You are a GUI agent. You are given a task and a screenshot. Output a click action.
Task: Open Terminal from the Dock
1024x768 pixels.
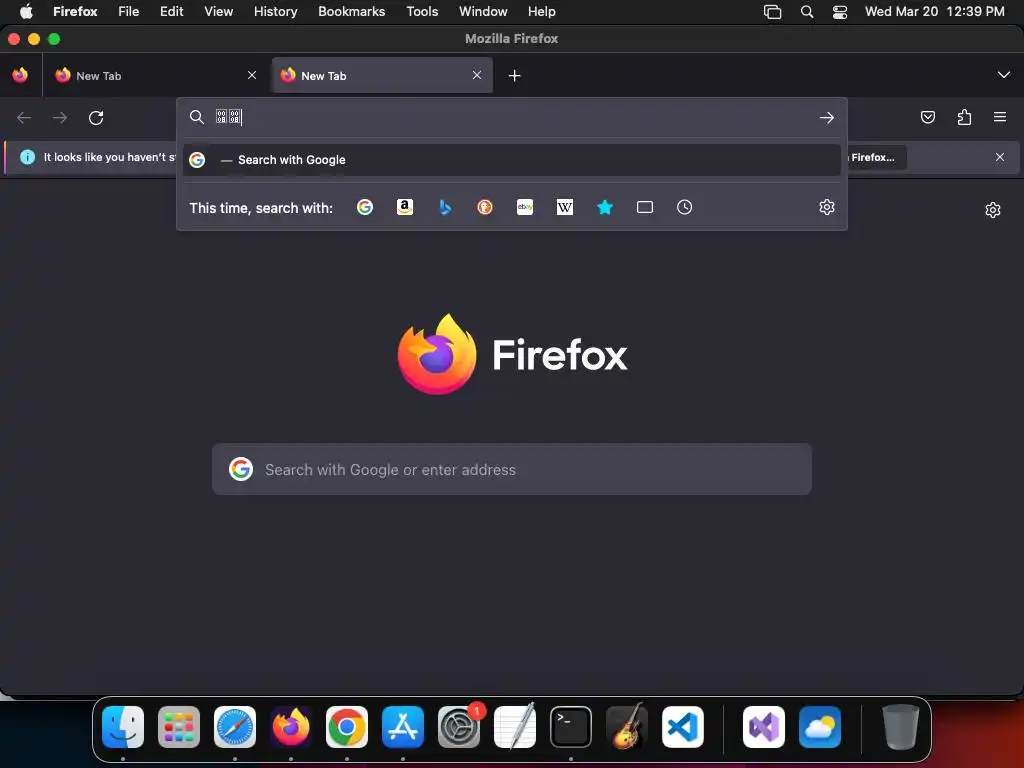click(571, 727)
